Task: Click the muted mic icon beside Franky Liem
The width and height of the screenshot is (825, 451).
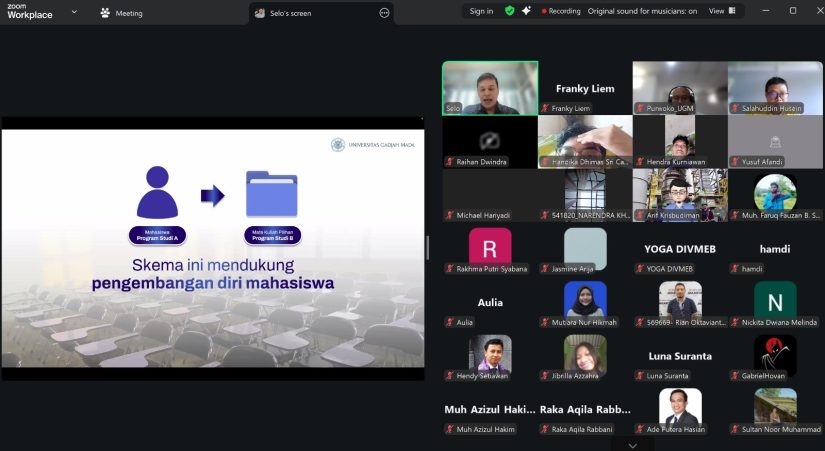Action: (546, 108)
